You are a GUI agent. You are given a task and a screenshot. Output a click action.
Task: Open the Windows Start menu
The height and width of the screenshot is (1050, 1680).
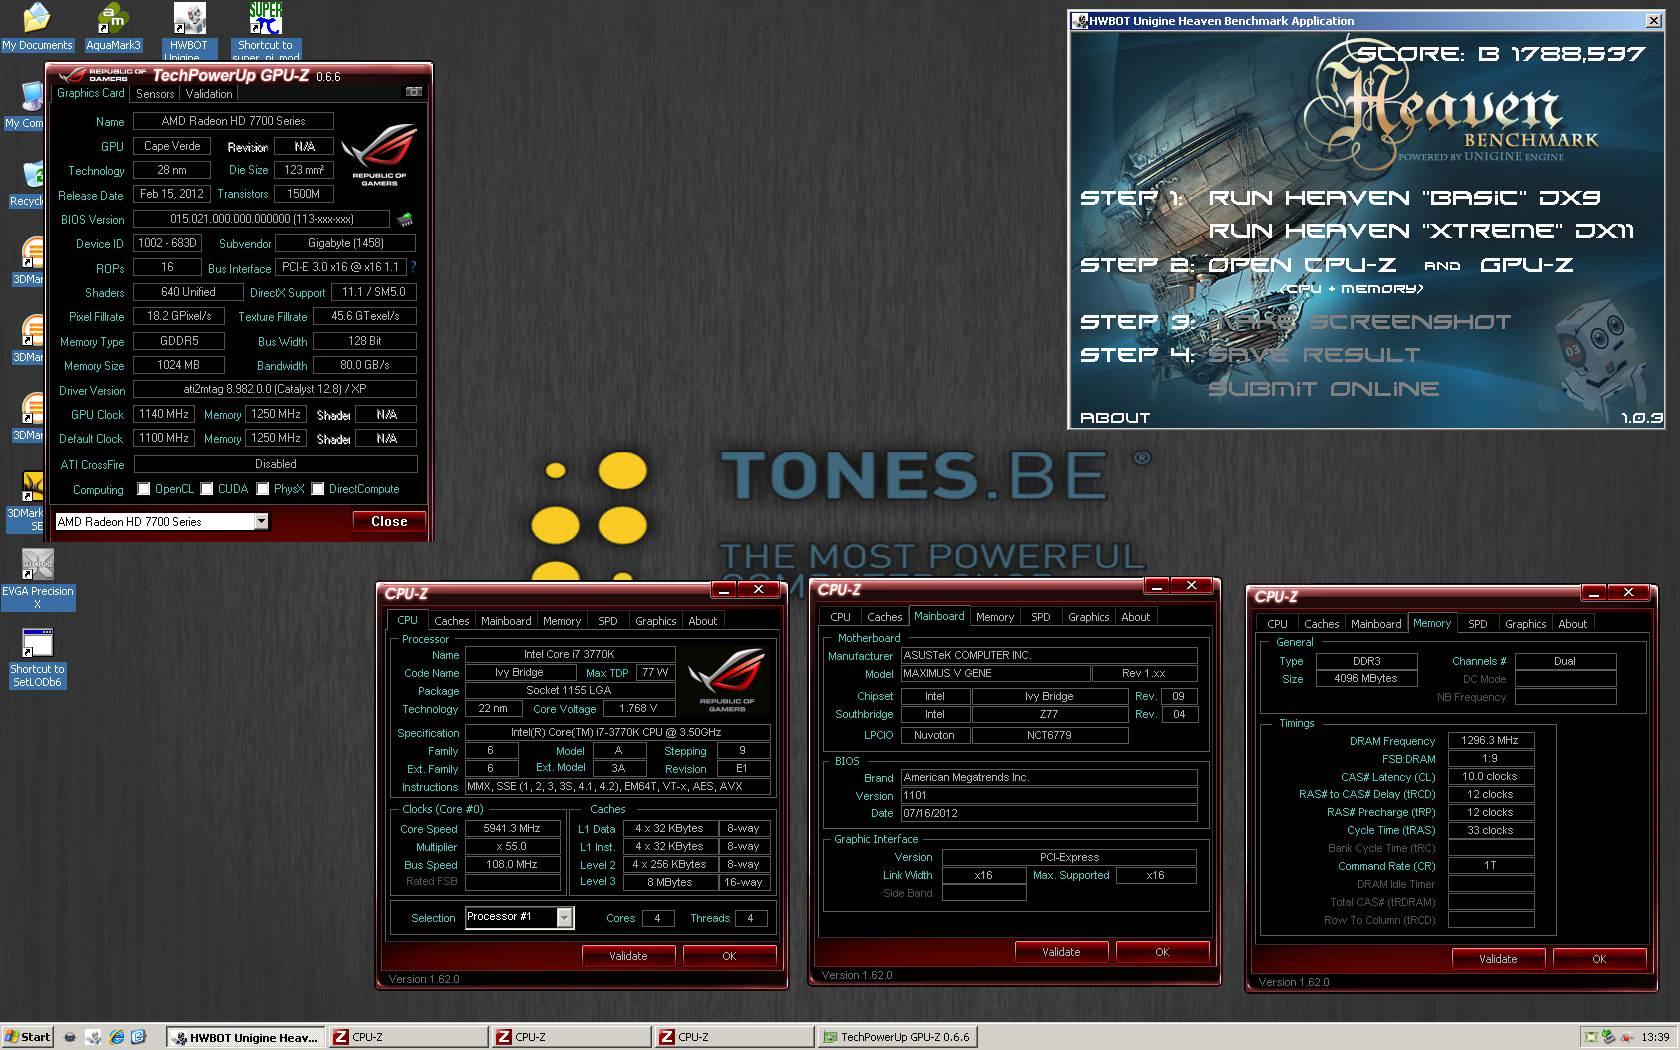click(27, 1037)
